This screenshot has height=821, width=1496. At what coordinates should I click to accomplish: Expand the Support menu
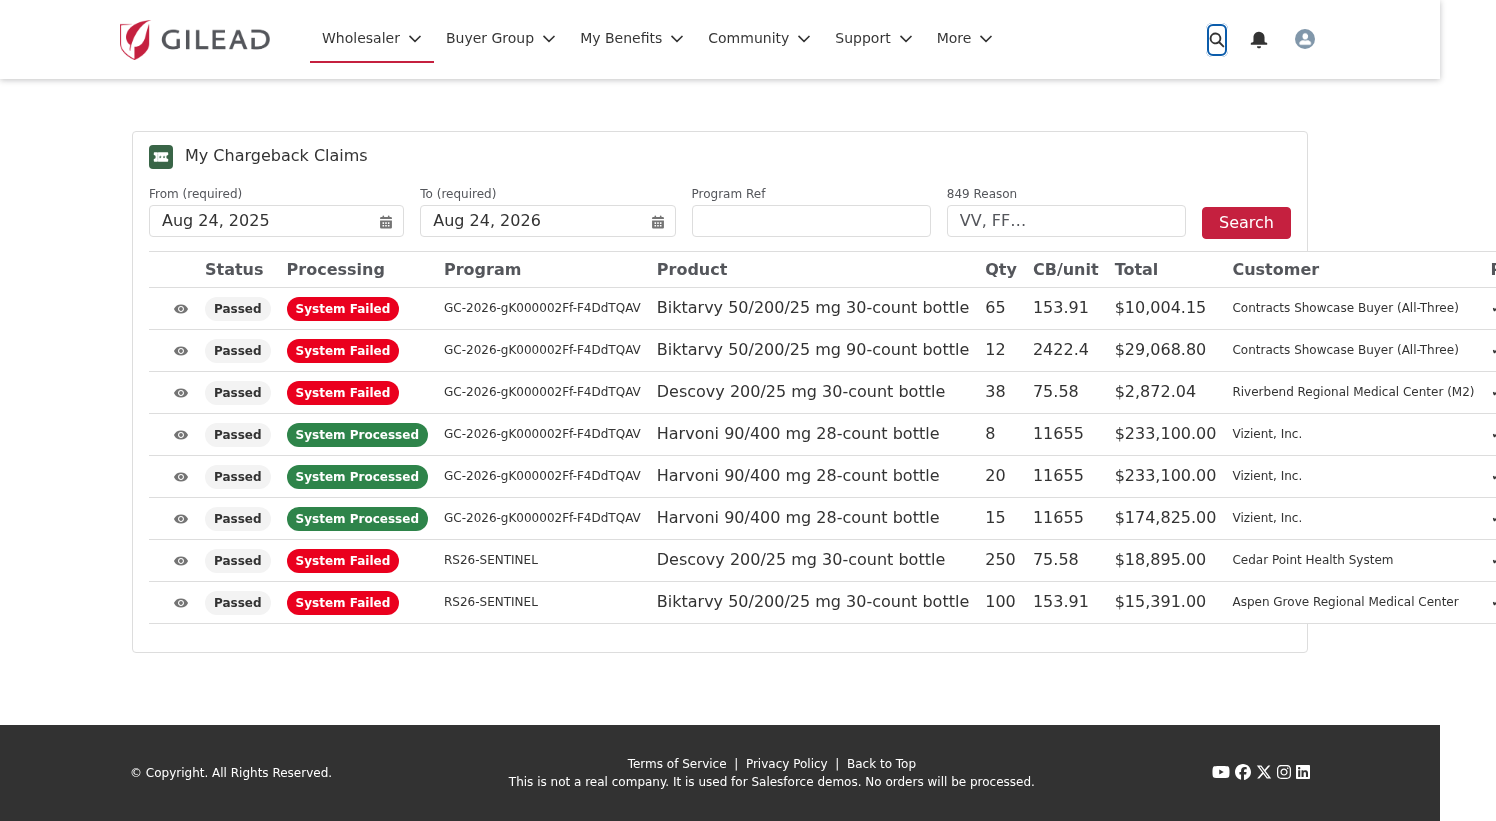[874, 39]
